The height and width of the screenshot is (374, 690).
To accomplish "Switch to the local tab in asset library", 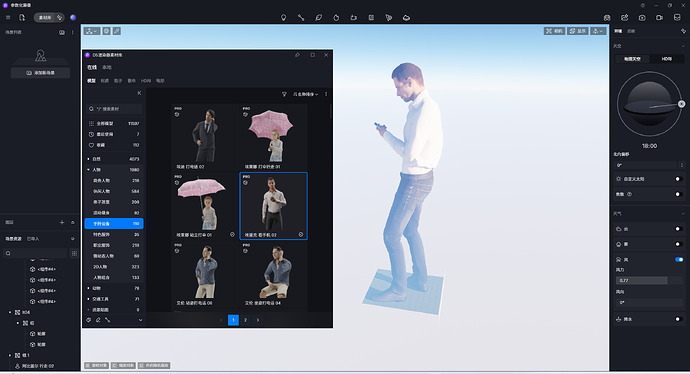I will pyautogui.click(x=107, y=68).
